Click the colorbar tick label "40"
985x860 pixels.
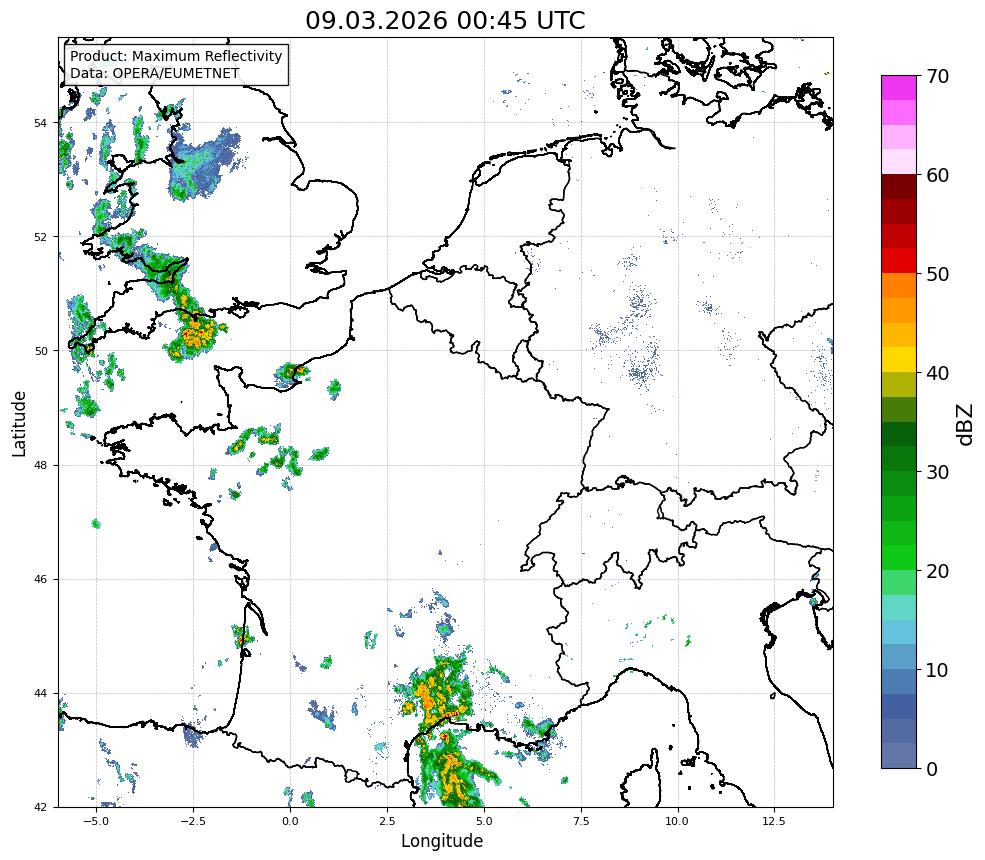(x=937, y=373)
